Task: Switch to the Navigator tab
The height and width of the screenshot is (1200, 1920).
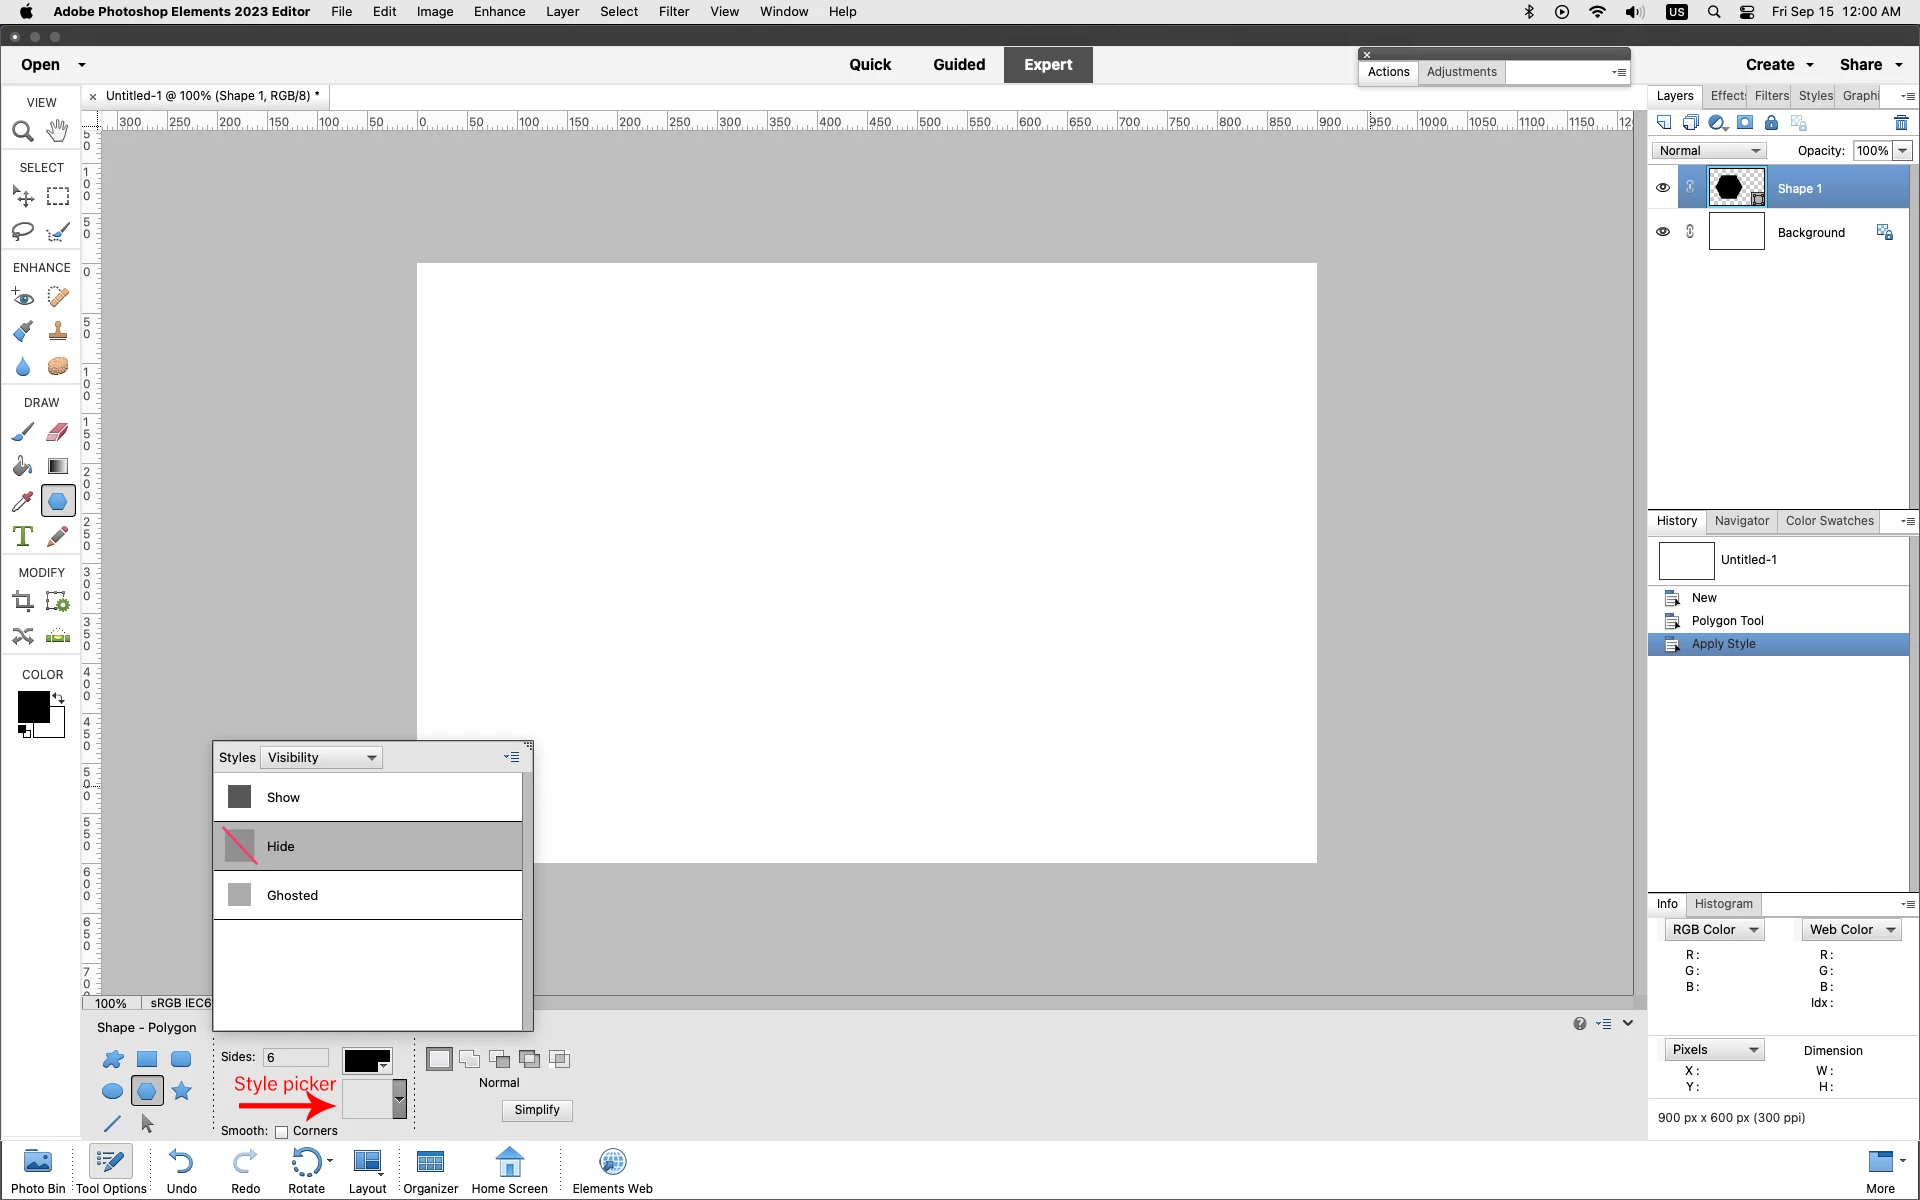Action: point(1741,521)
